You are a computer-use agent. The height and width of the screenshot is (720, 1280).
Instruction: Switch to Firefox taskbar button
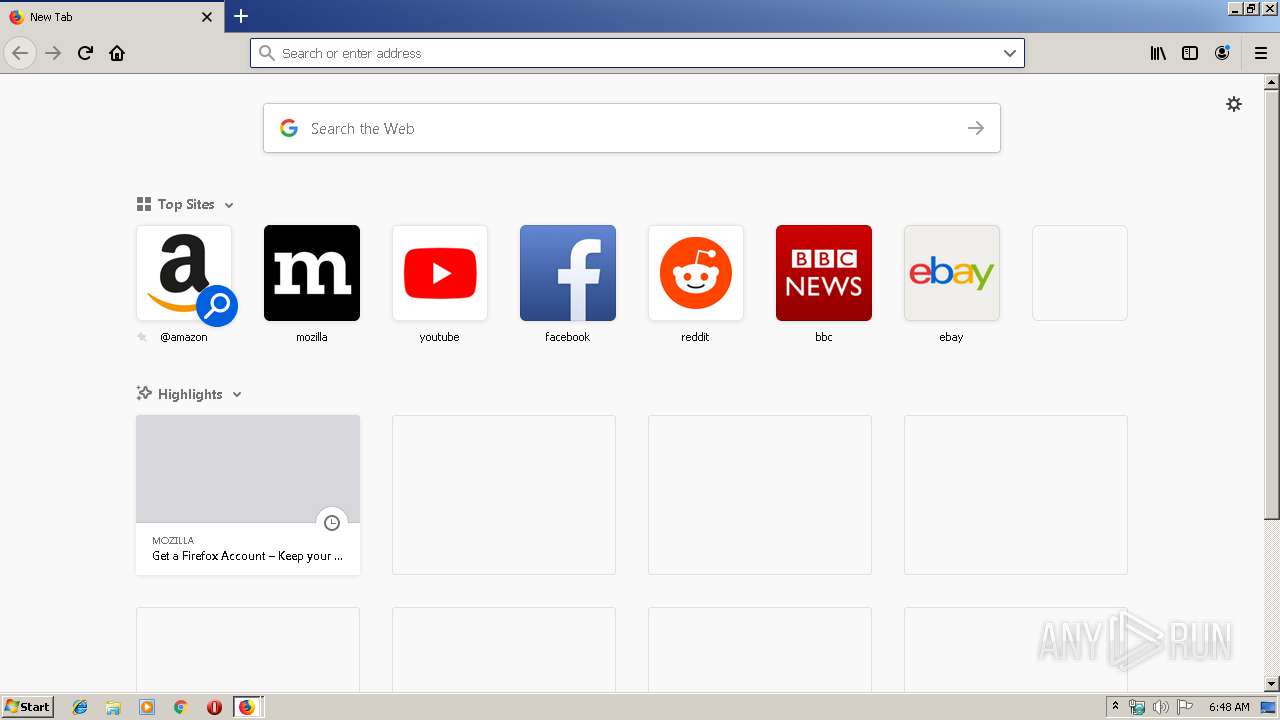[247, 707]
